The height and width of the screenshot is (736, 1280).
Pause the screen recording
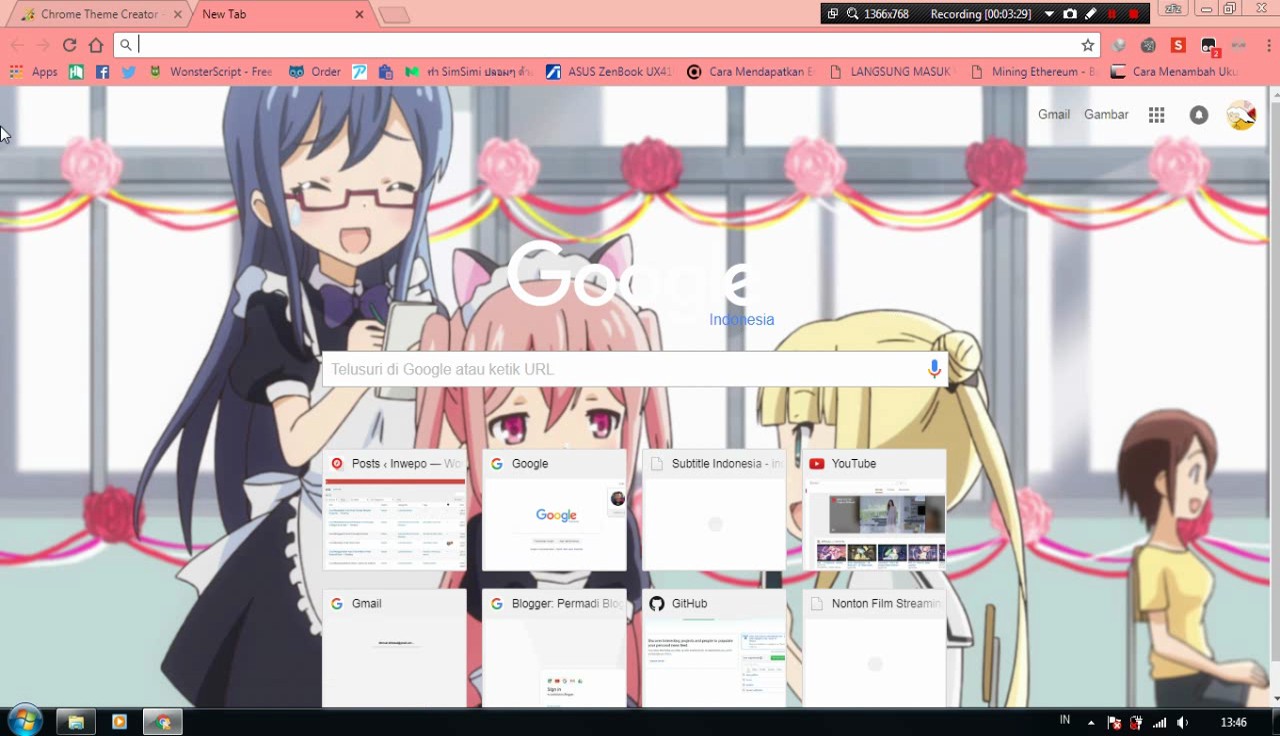point(1112,14)
